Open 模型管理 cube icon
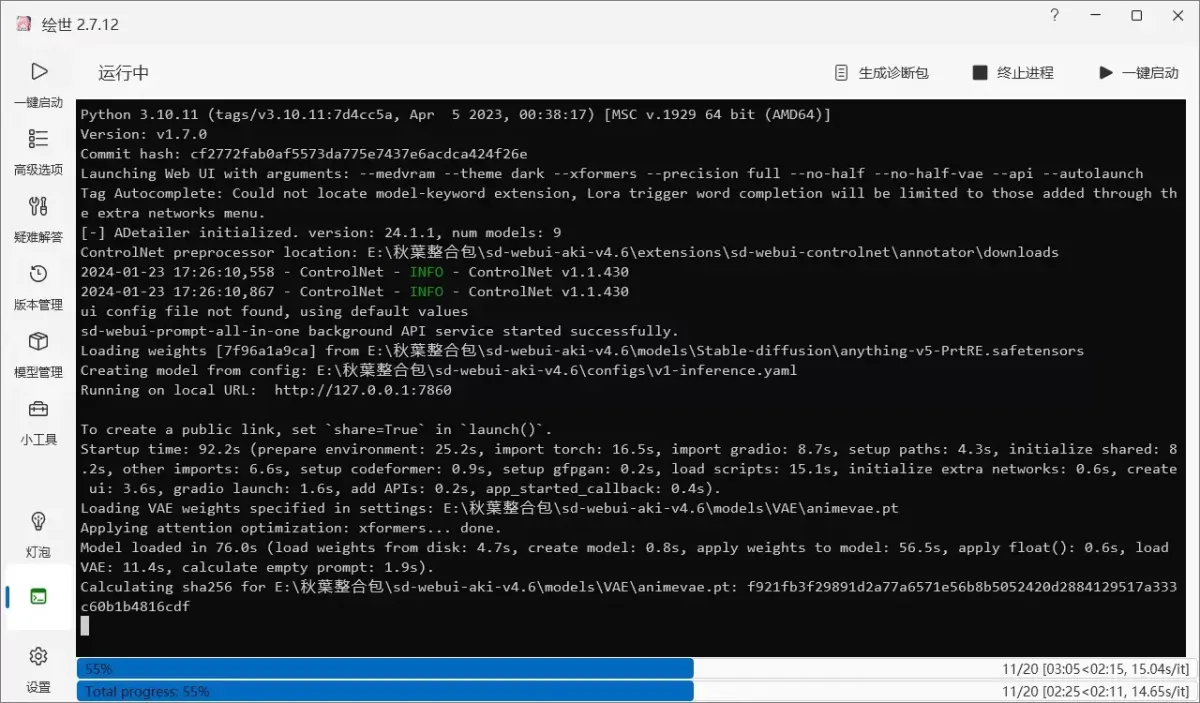The image size is (1200, 703). point(38,342)
